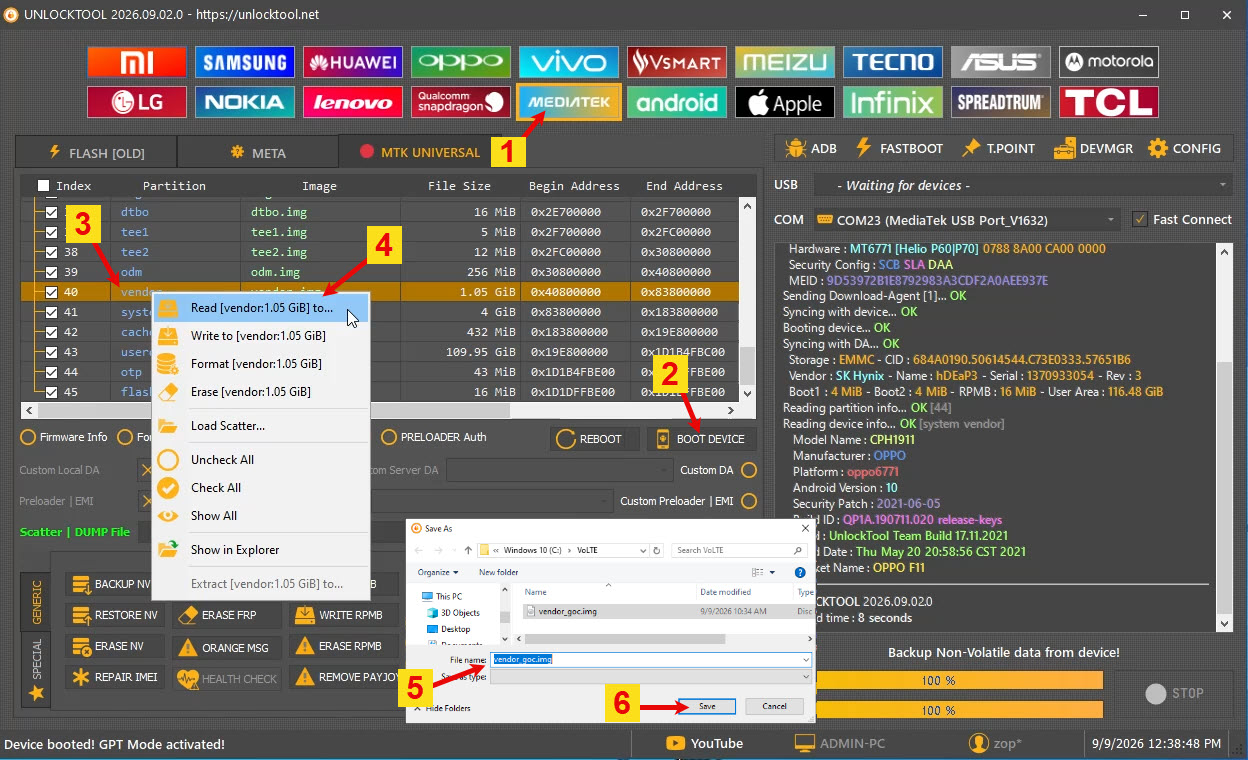Viewport: 1248px width, 760px height.
Task: Open the Samsung brand section
Action: pyautogui.click(x=245, y=62)
